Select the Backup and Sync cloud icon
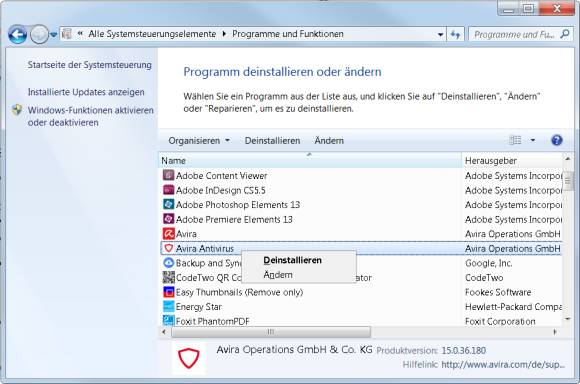Viewport: 580px width, 384px height. click(x=168, y=263)
